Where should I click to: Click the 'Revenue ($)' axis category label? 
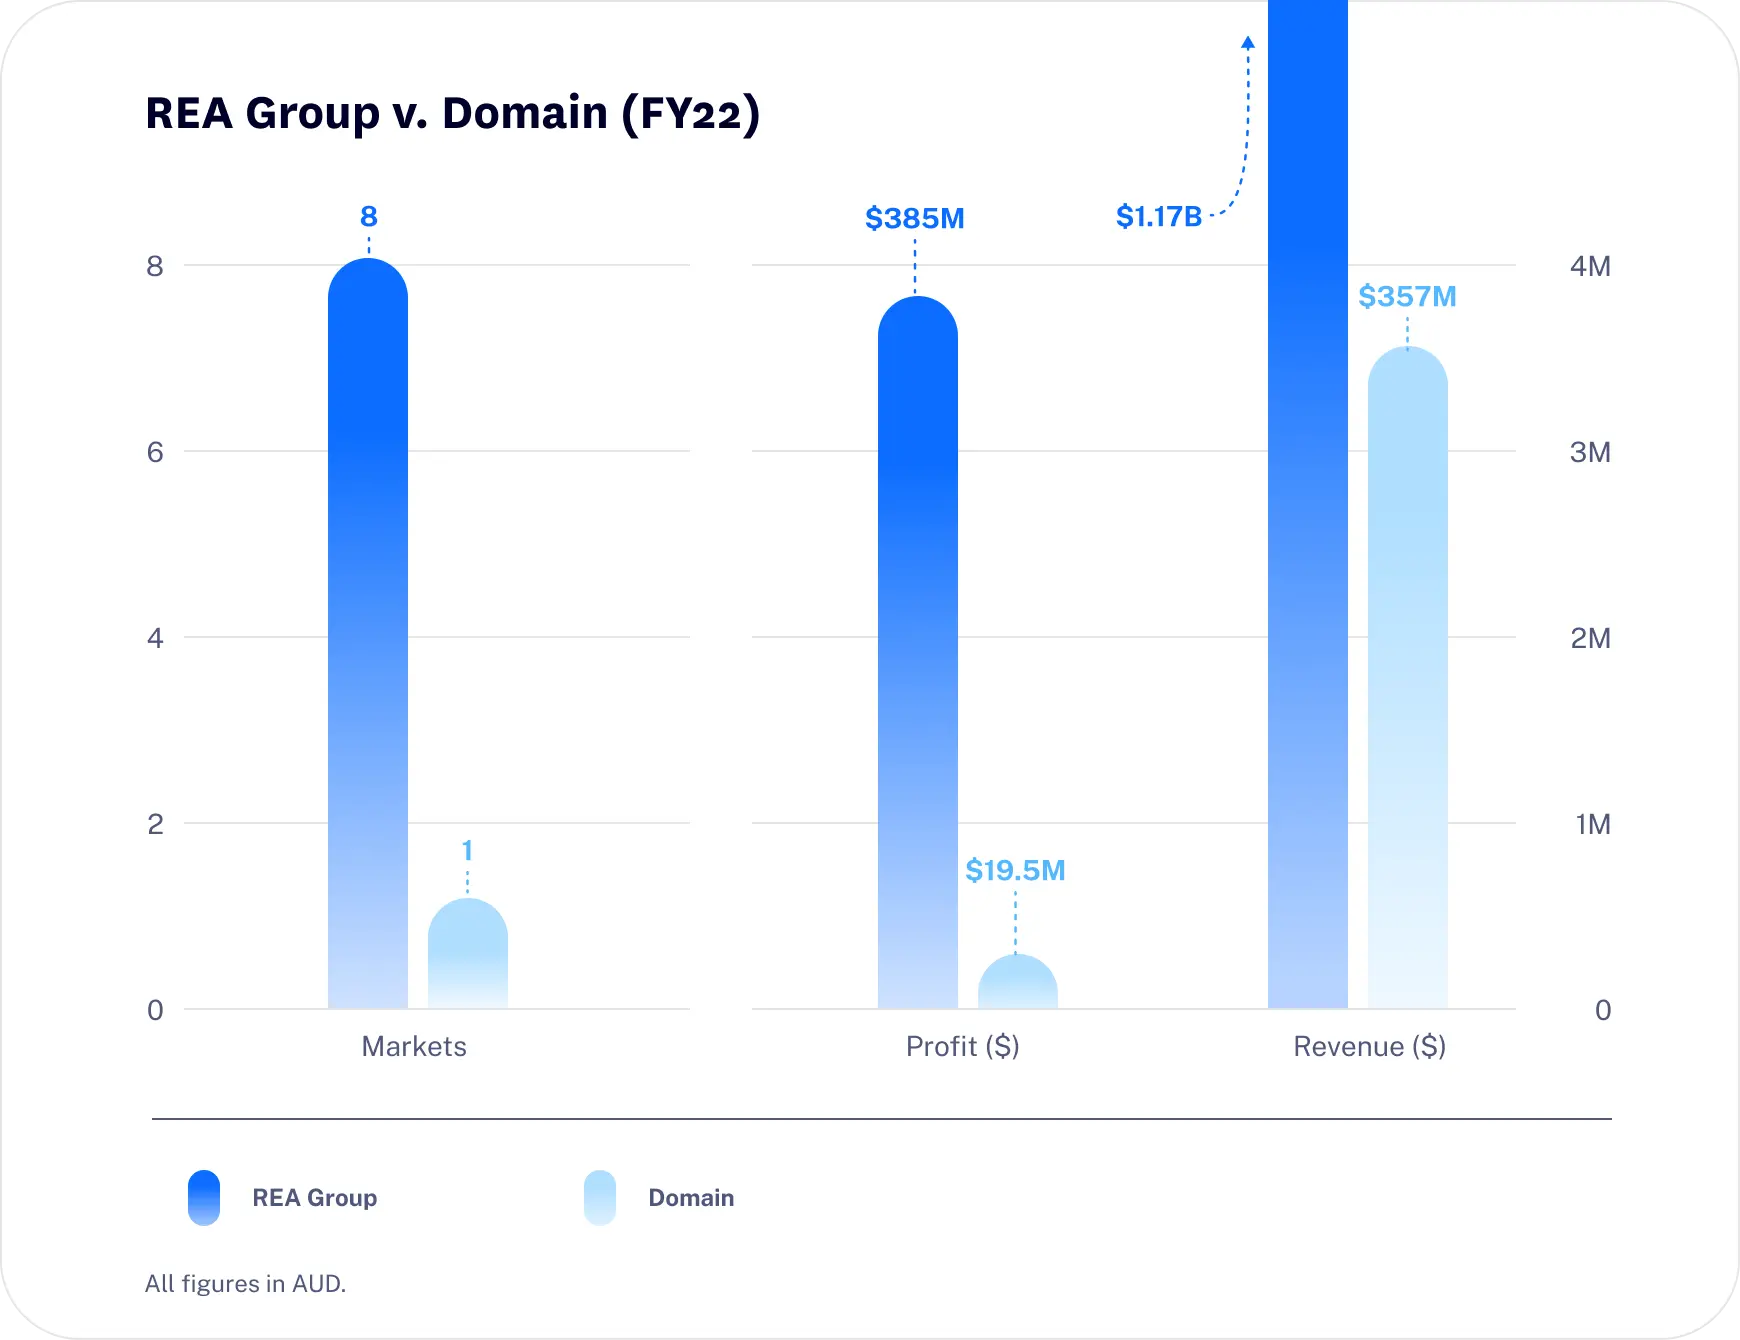pos(1370,1046)
